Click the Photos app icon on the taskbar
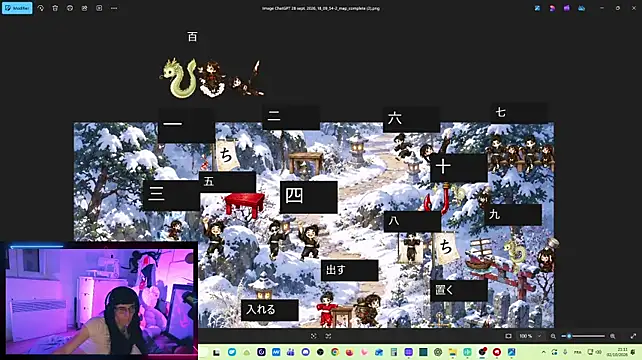Screen dimensions: 642x360 click(511, 352)
